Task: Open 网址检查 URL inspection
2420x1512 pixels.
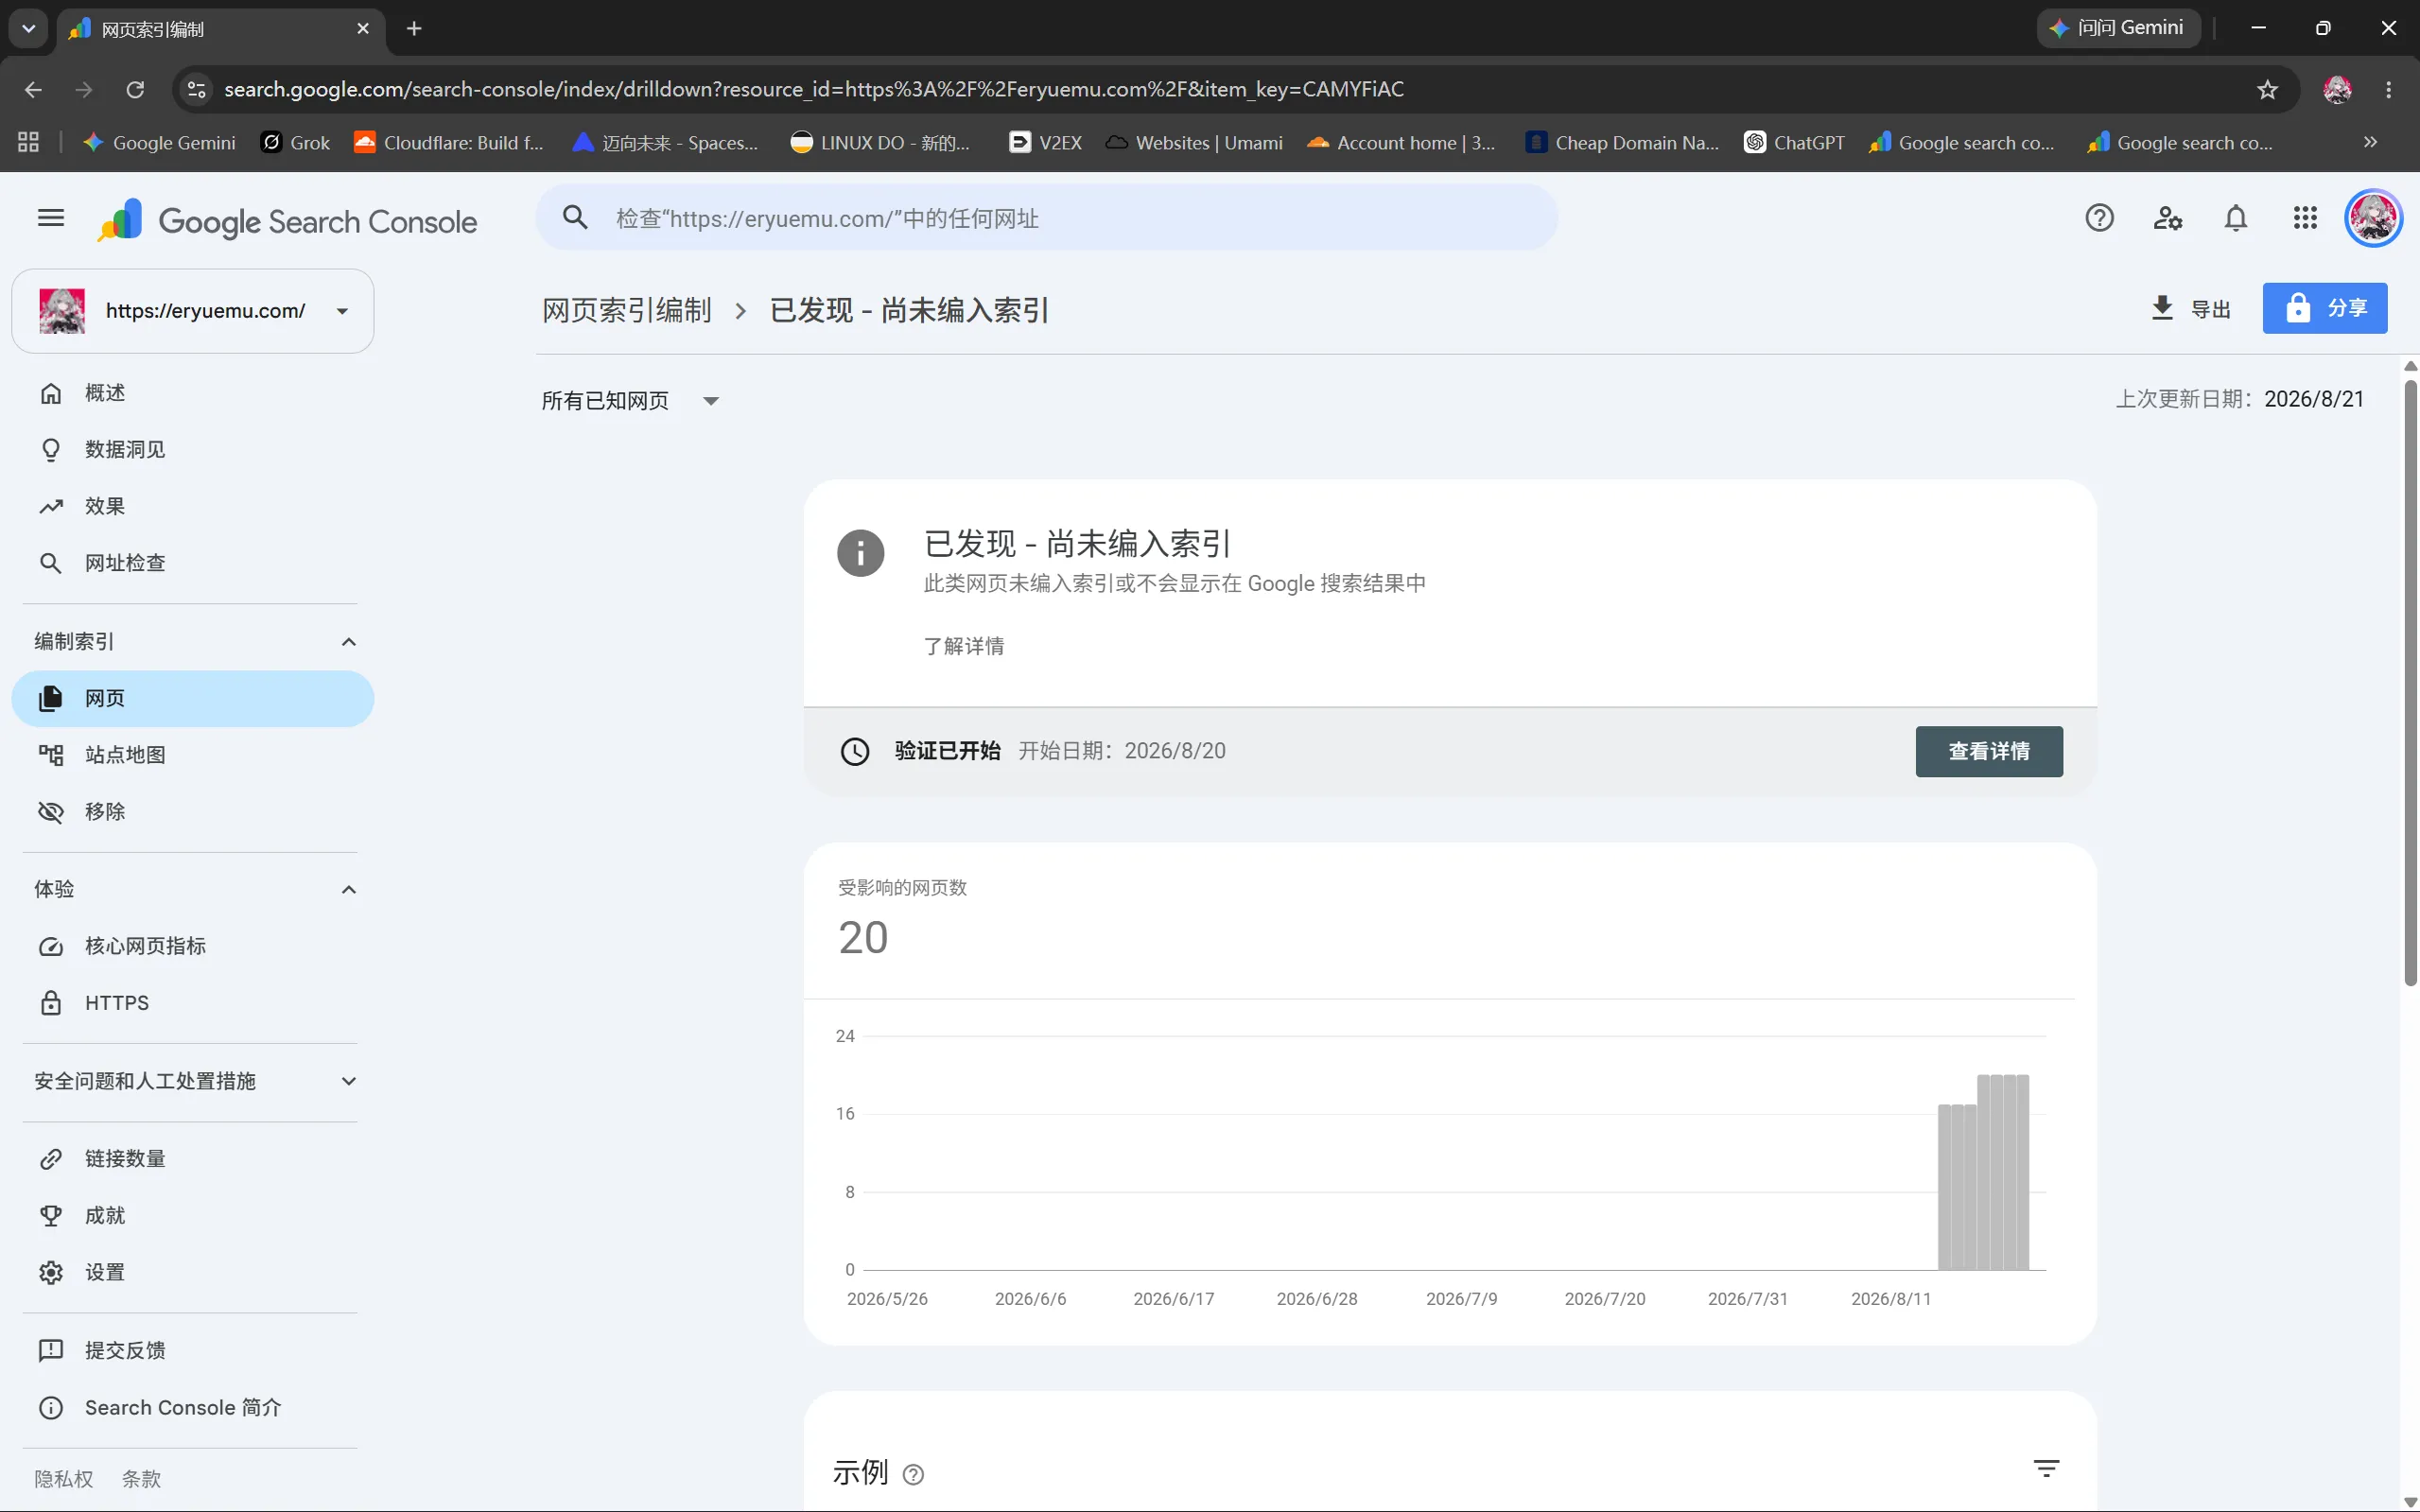Action: pyautogui.click(x=193, y=563)
